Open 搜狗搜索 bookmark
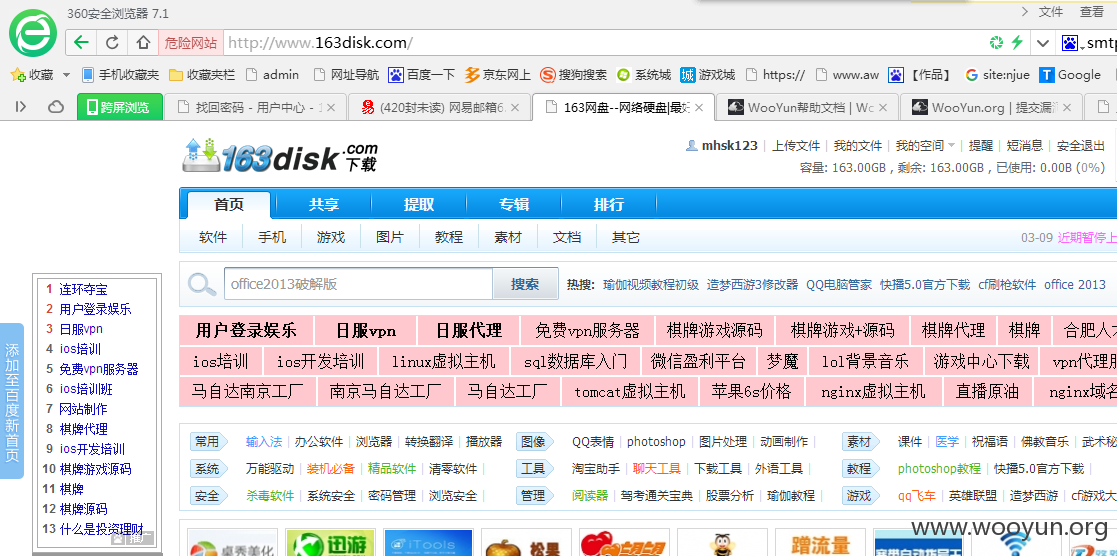Viewport: 1117px width, 556px height. (x=573, y=75)
